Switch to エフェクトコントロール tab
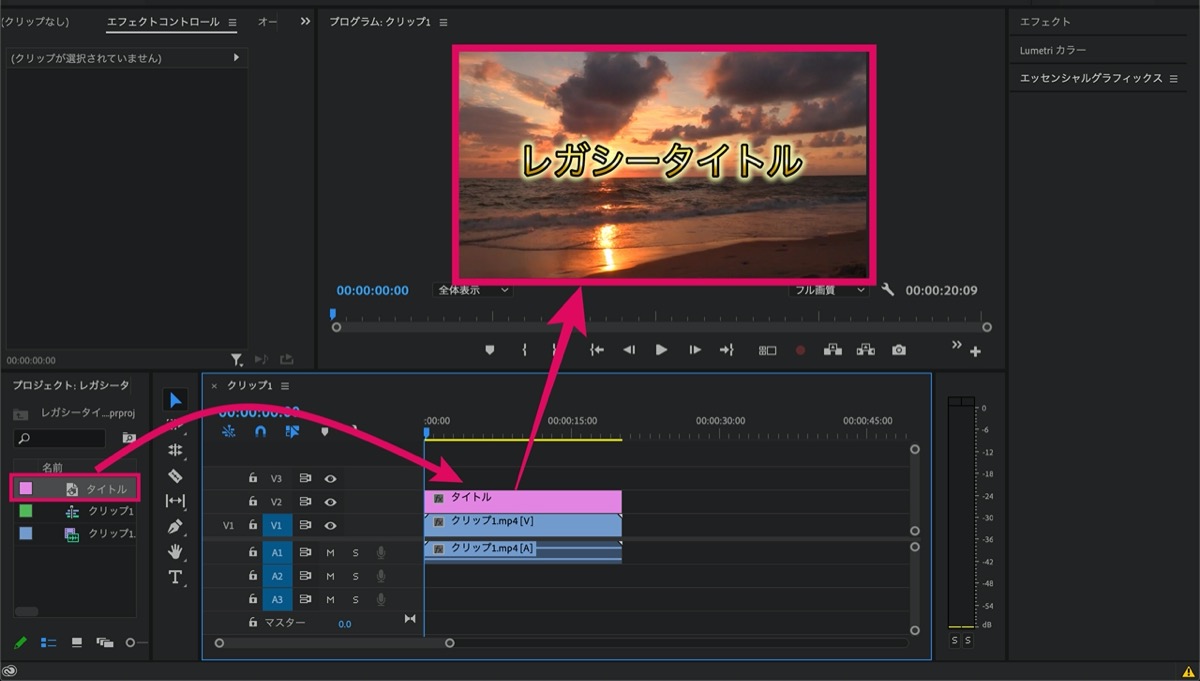The width and height of the screenshot is (1200, 681). 163,22
